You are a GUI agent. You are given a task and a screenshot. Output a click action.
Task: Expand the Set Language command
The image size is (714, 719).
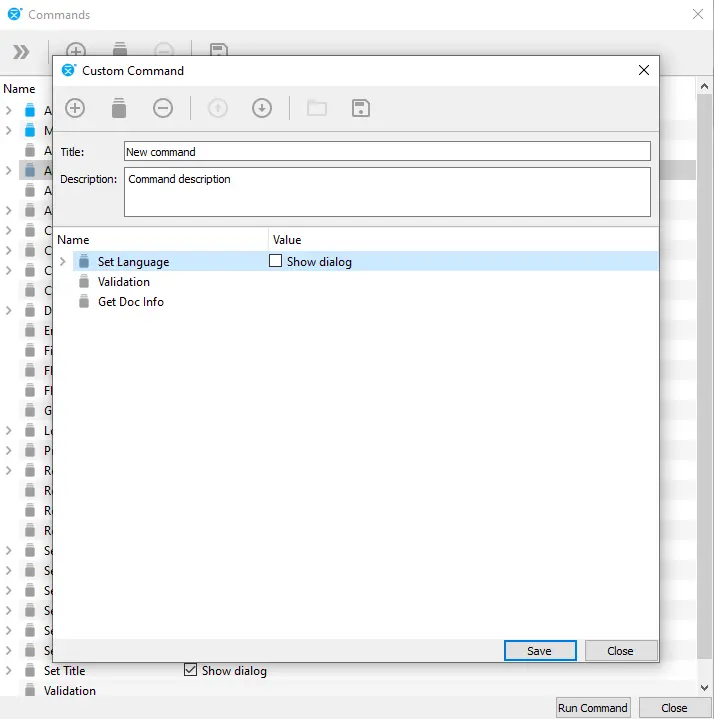pyautogui.click(x=63, y=261)
